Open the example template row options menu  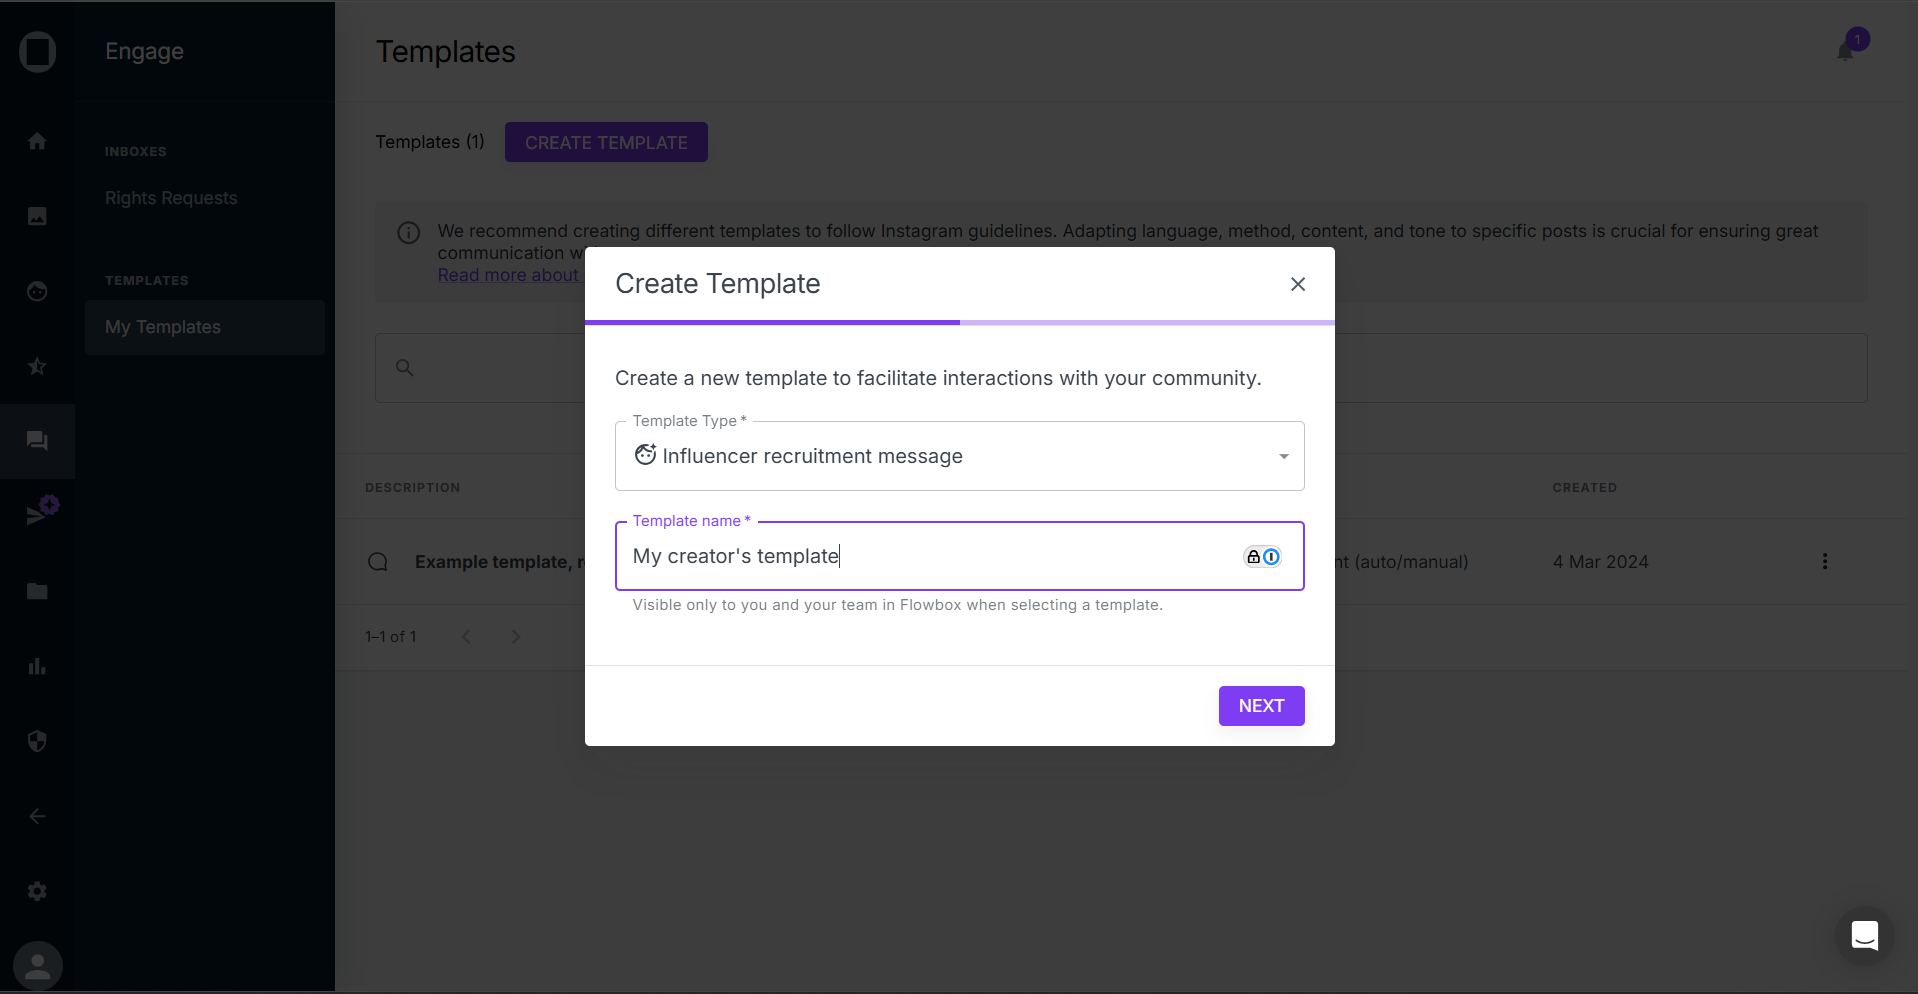[x=1825, y=562]
